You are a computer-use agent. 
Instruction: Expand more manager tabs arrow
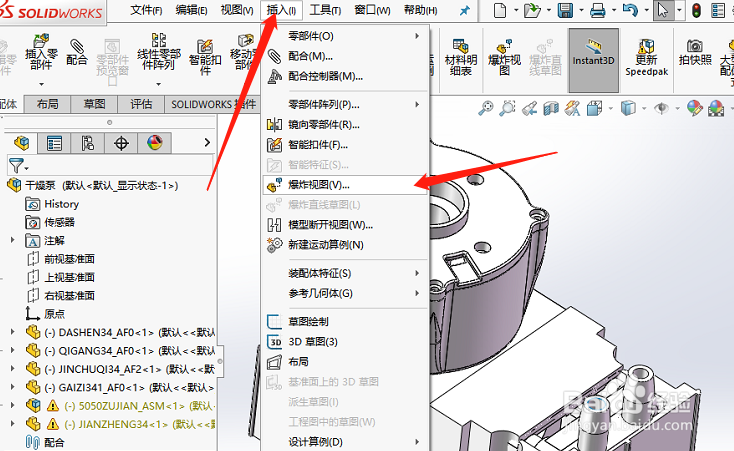click(207, 142)
